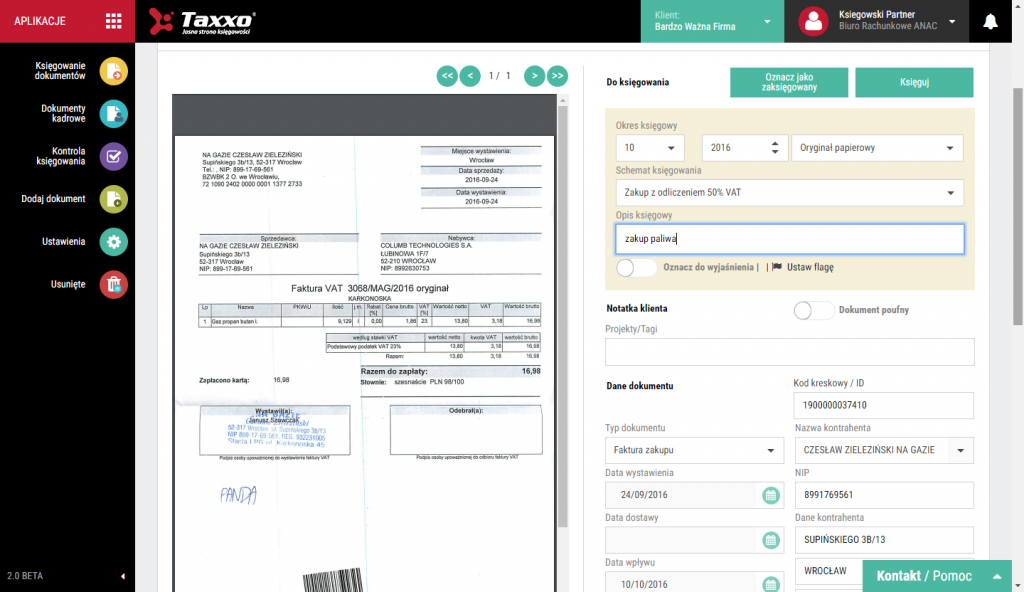Open calendar for Data dostawy
This screenshot has height=592, width=1024.
(771, 540)
